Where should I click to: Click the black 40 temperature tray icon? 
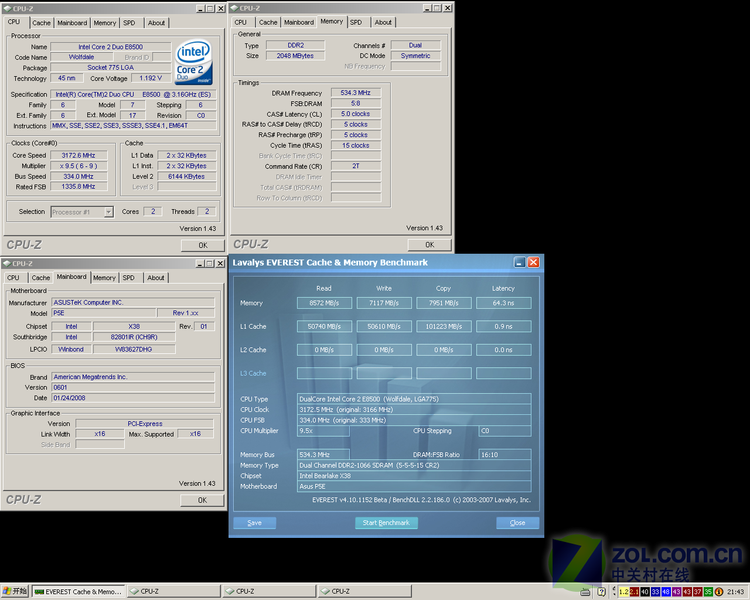[645, 592]
